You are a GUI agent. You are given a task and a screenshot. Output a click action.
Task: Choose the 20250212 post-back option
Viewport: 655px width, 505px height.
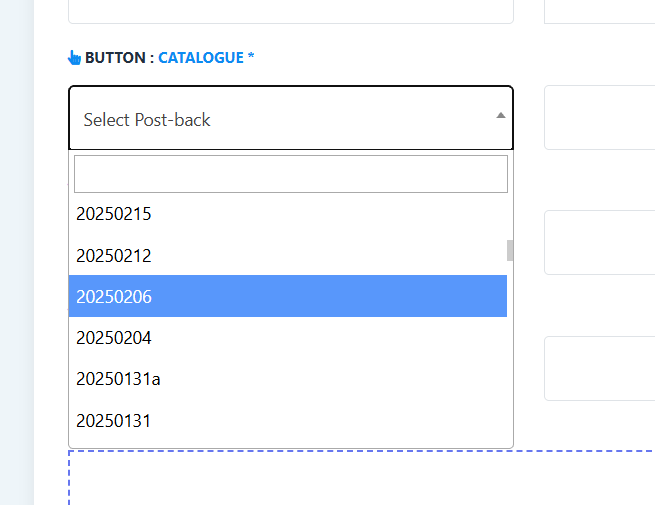coord(288,255)
